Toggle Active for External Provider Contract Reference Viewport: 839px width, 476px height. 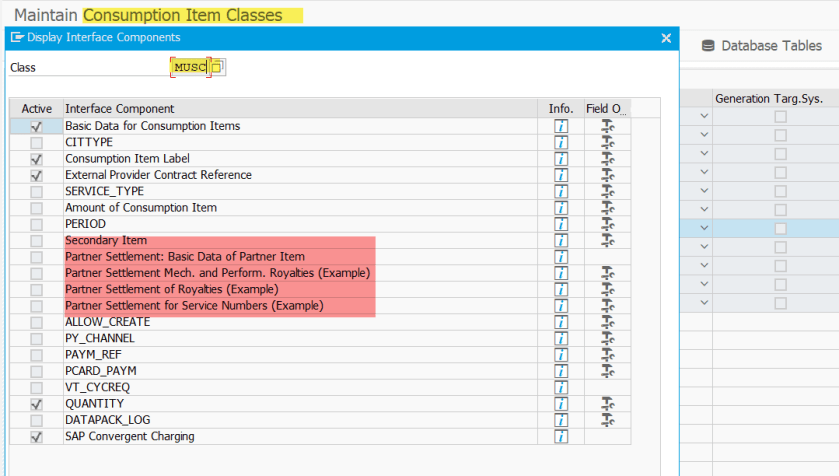click(x=36, y=175)
